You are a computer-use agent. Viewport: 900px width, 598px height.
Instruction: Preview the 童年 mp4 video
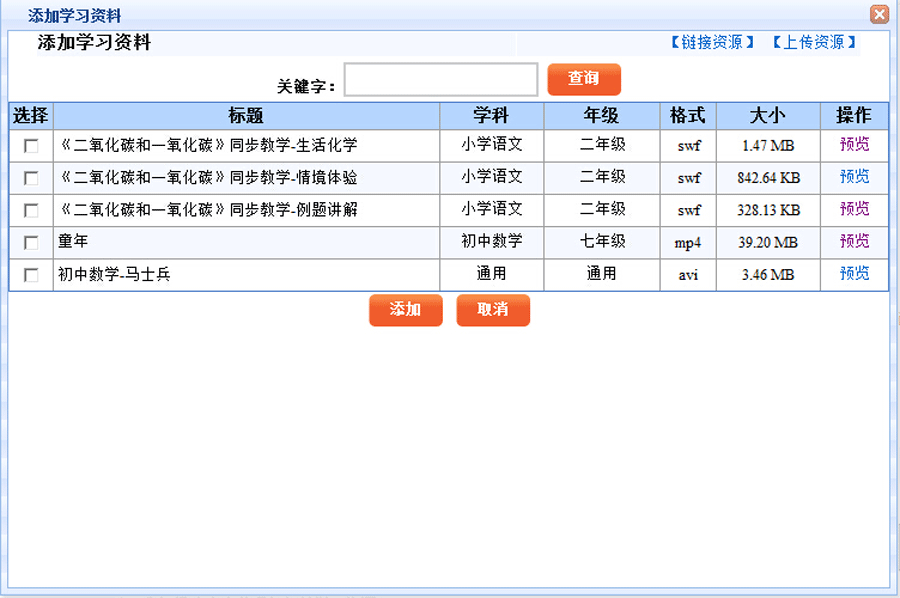click(854, 242)
